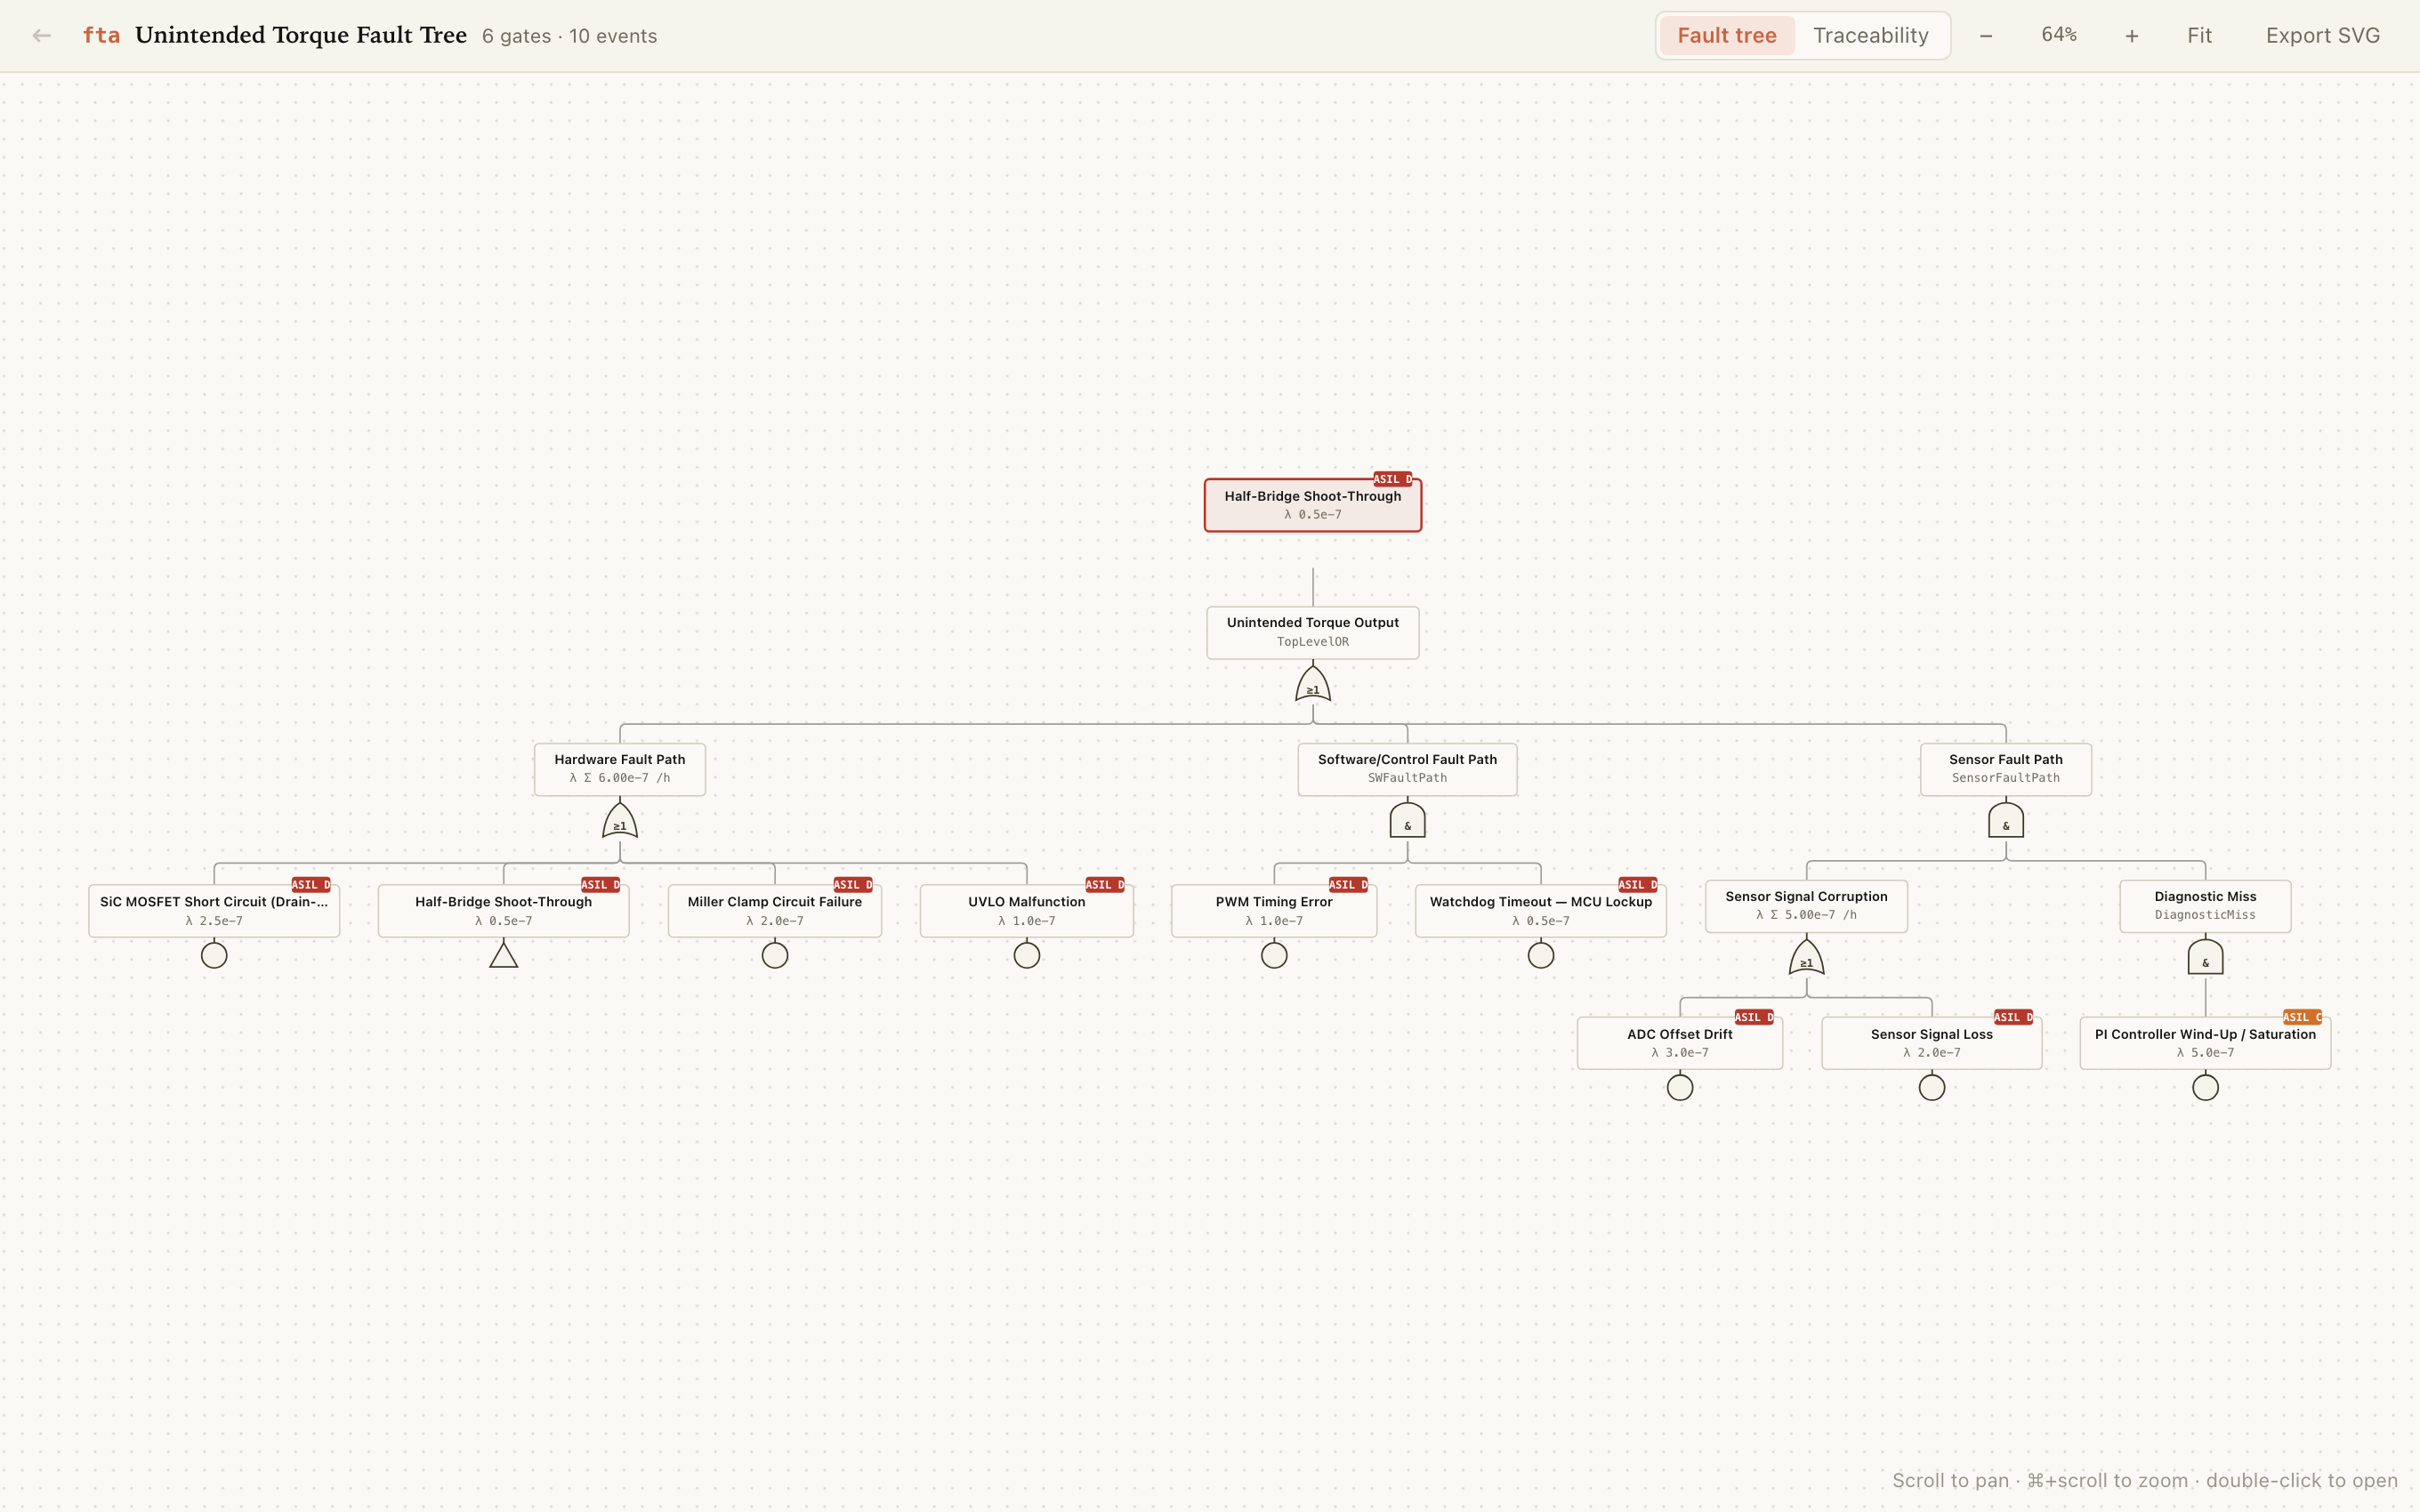Select the ADC Offset Drift event box

point(1680,1043)
